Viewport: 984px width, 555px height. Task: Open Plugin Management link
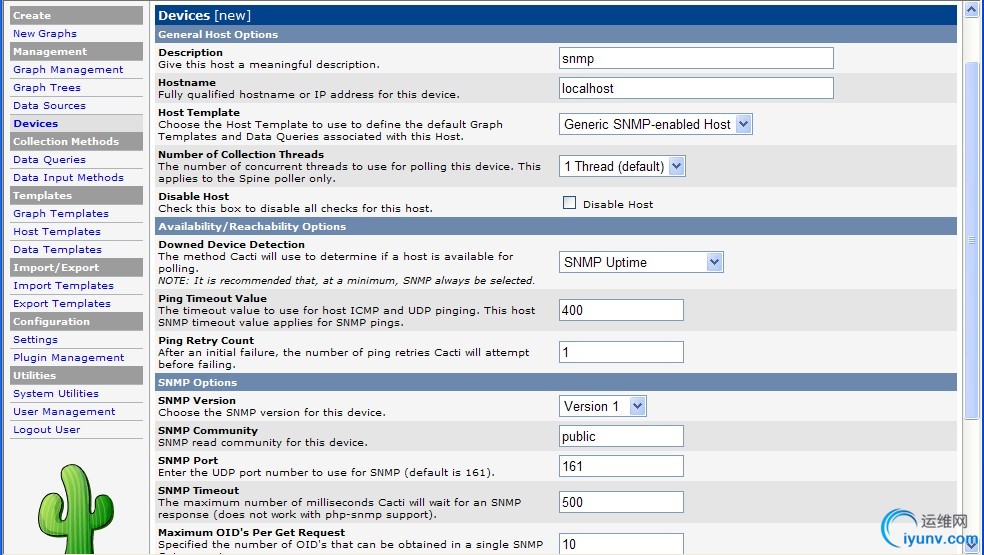[x=69, y=357]
